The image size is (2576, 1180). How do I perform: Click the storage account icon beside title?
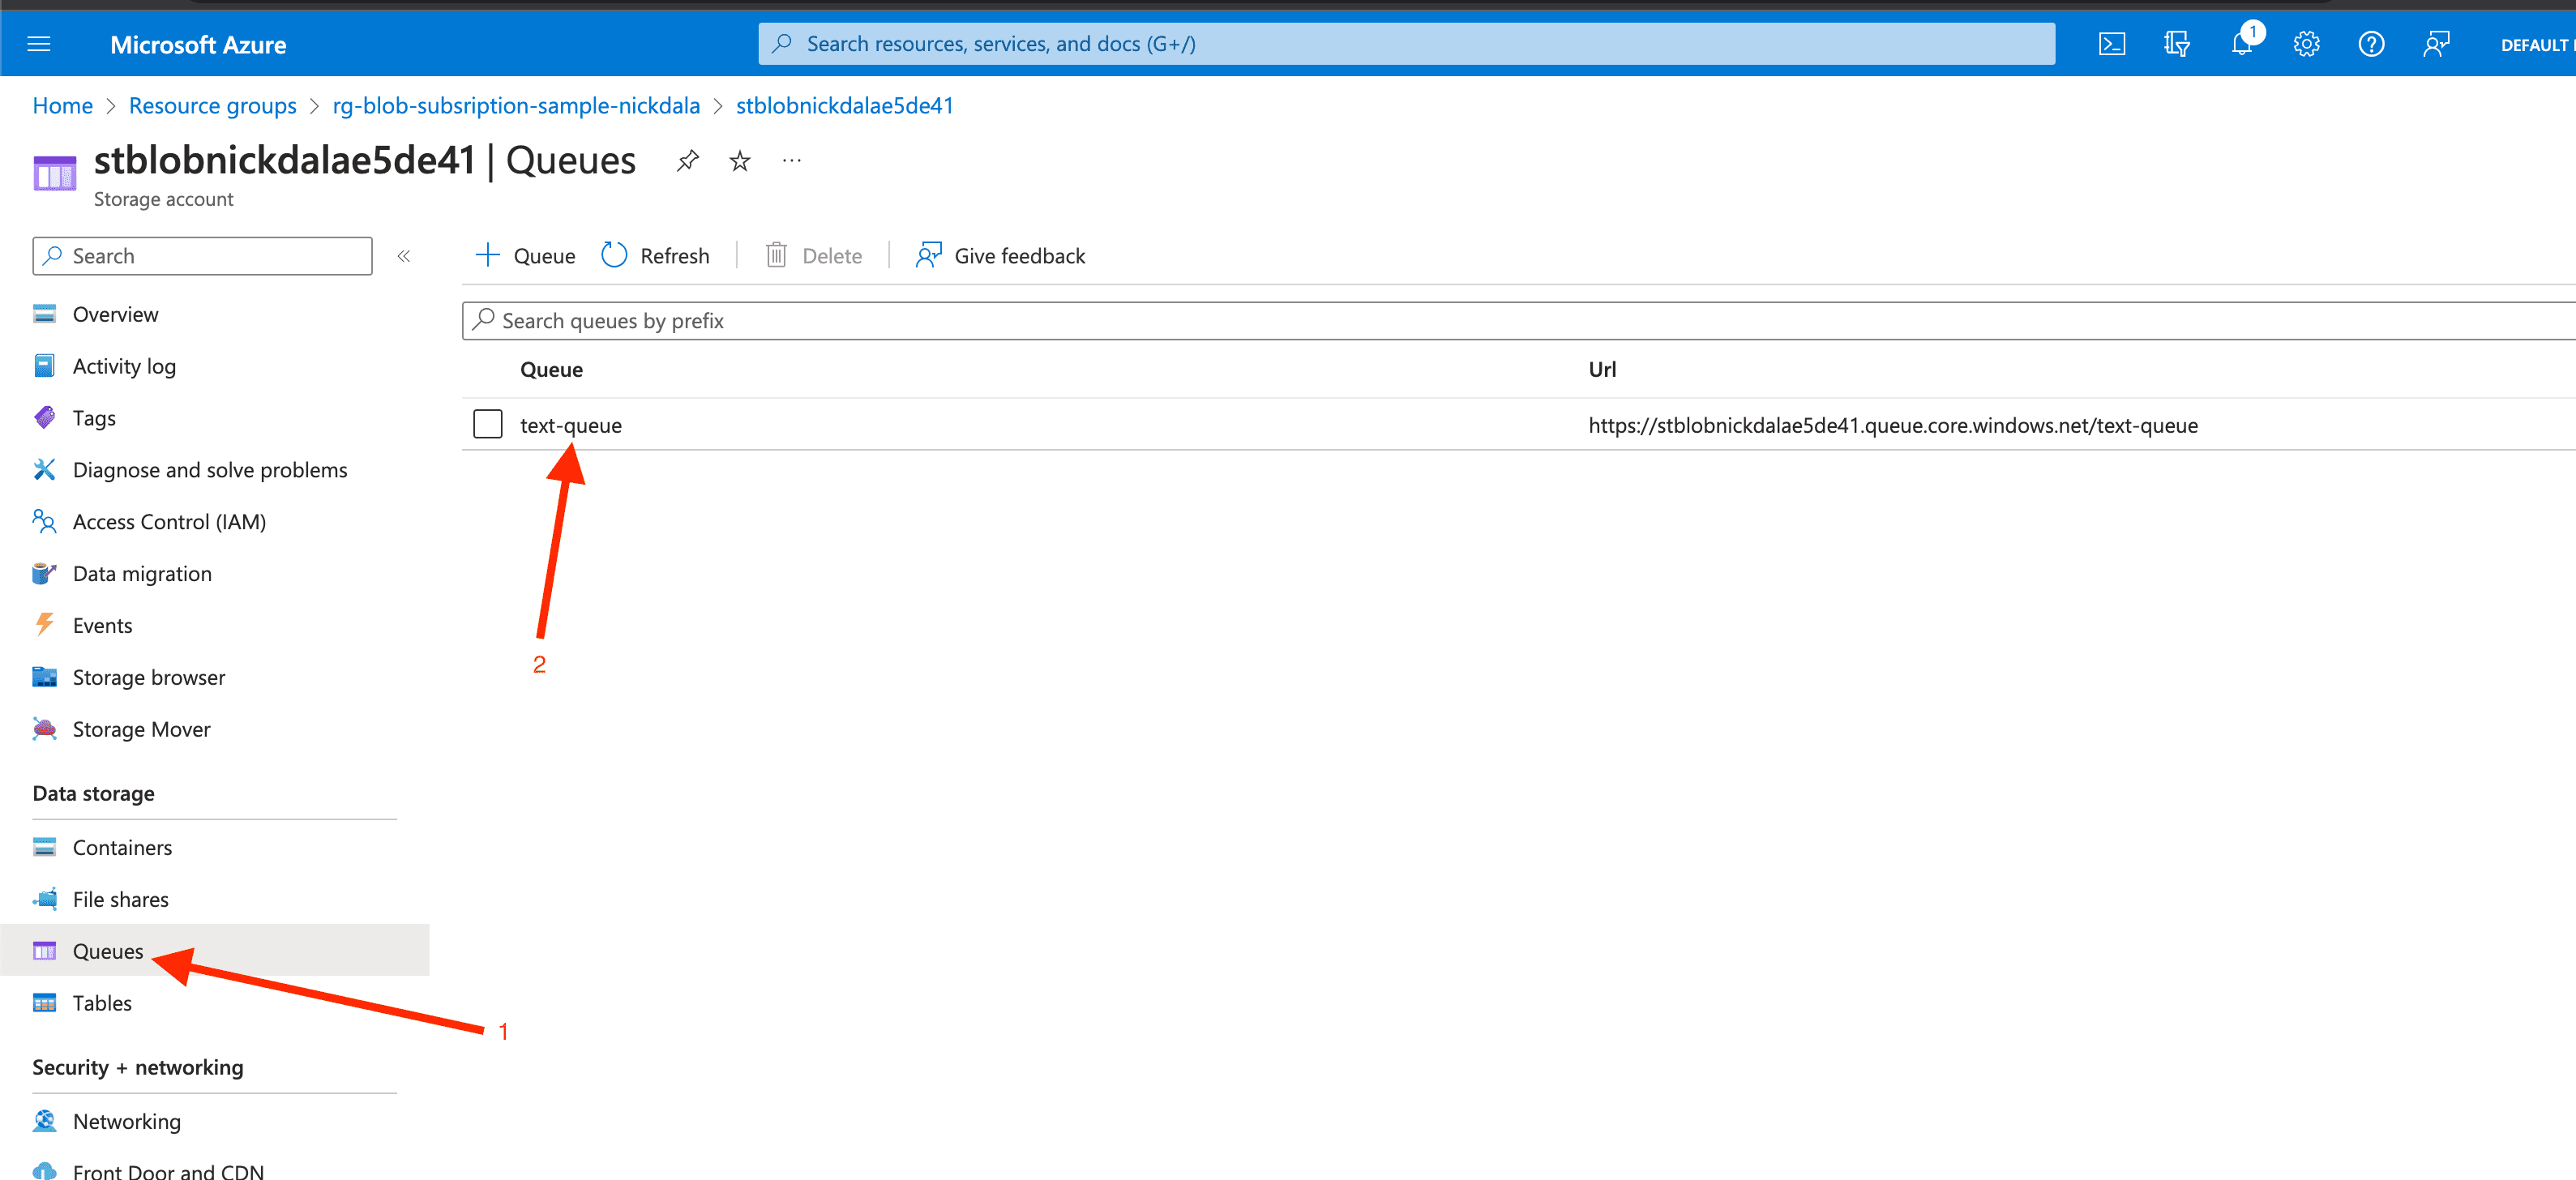(54, 173)
